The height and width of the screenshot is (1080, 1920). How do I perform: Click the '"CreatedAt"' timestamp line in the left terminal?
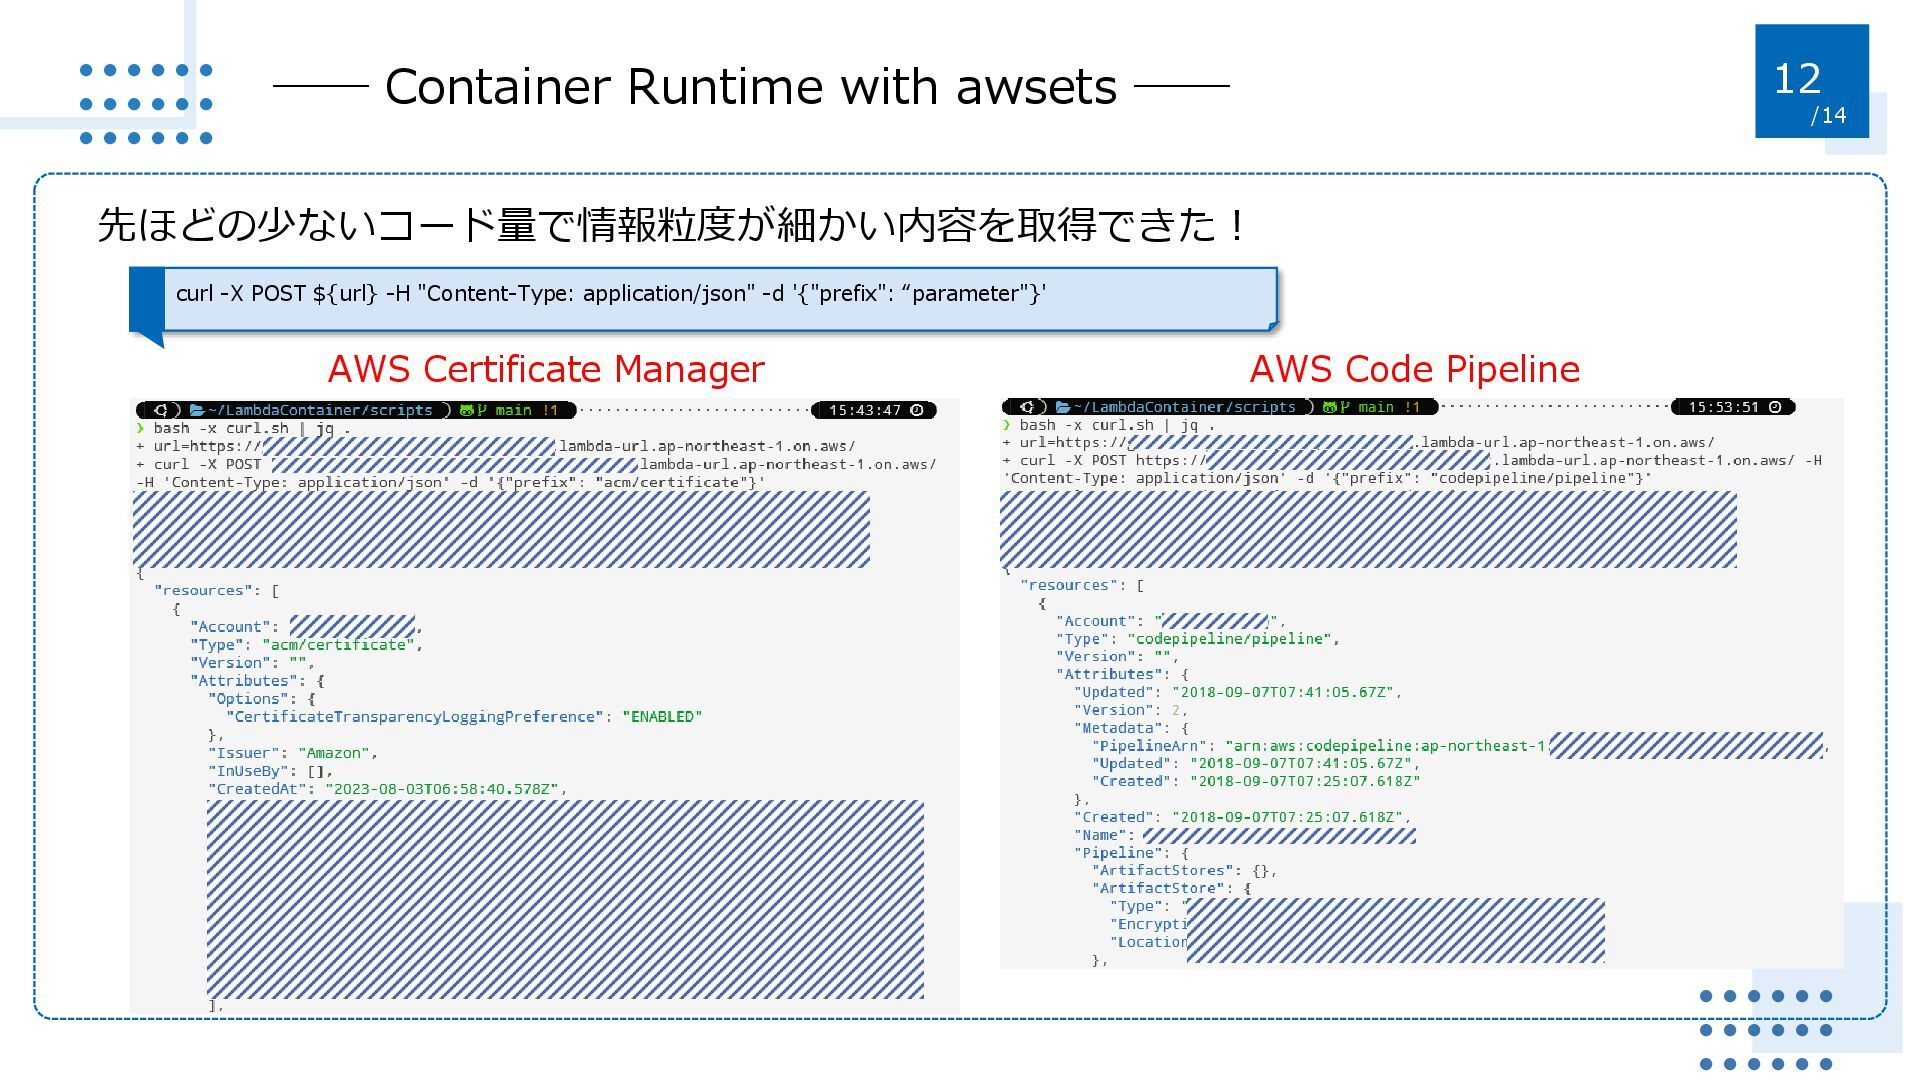(388, 789)
